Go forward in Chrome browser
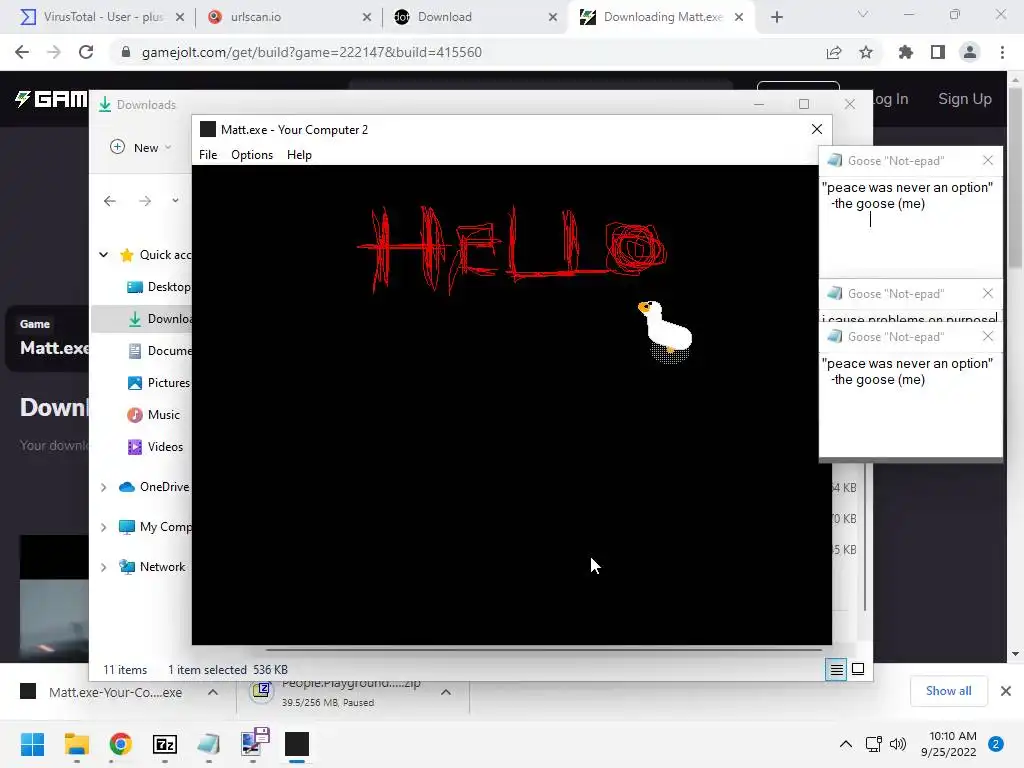The height and width of the screenshot is (768, 1024). click(x=54, y=52)
